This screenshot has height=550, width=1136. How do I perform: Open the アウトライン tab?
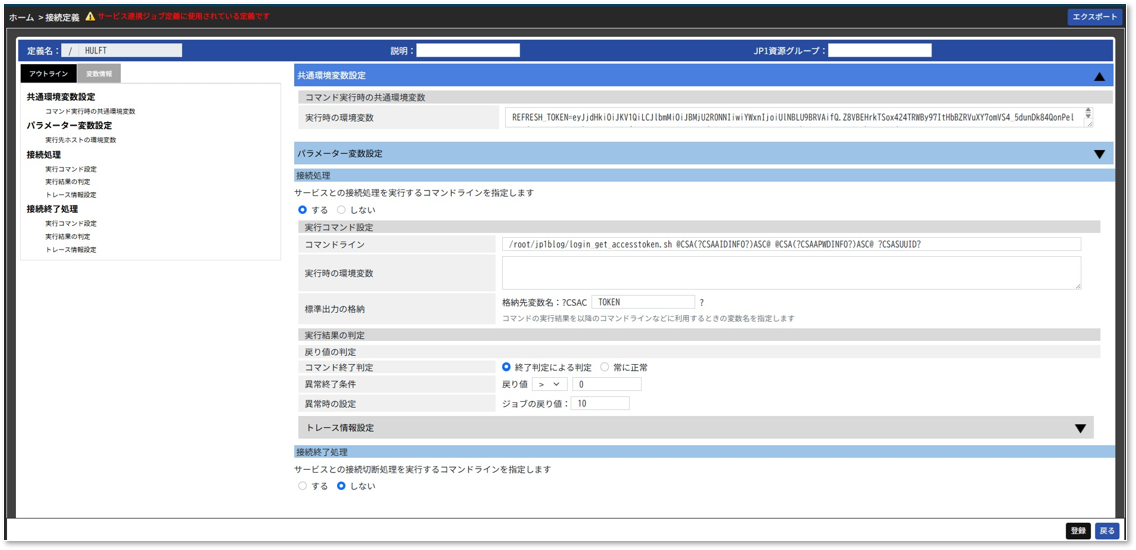pyautogui.click(x=49, y=73)
